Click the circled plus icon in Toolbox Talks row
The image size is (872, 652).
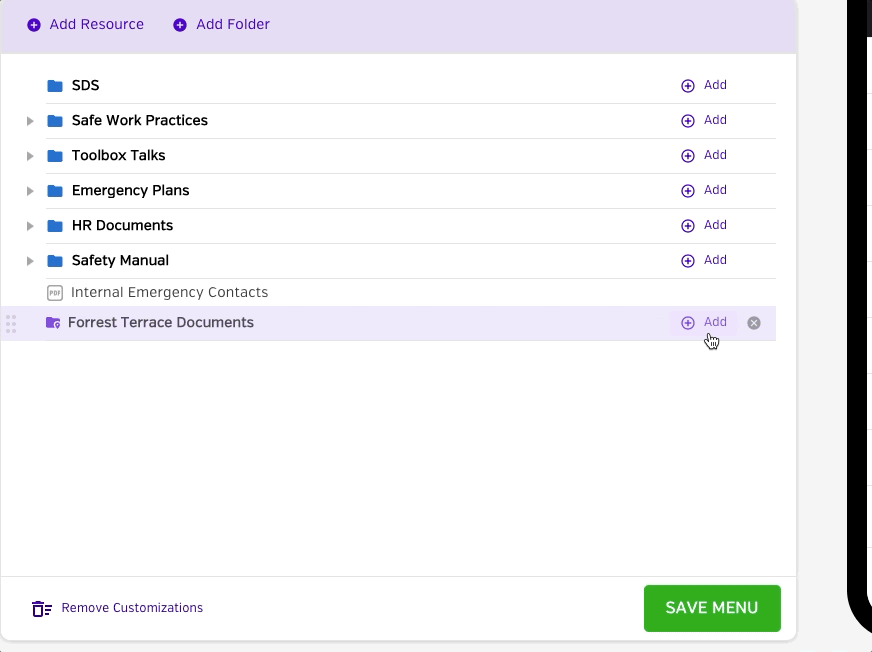click(x=688, y=156)
